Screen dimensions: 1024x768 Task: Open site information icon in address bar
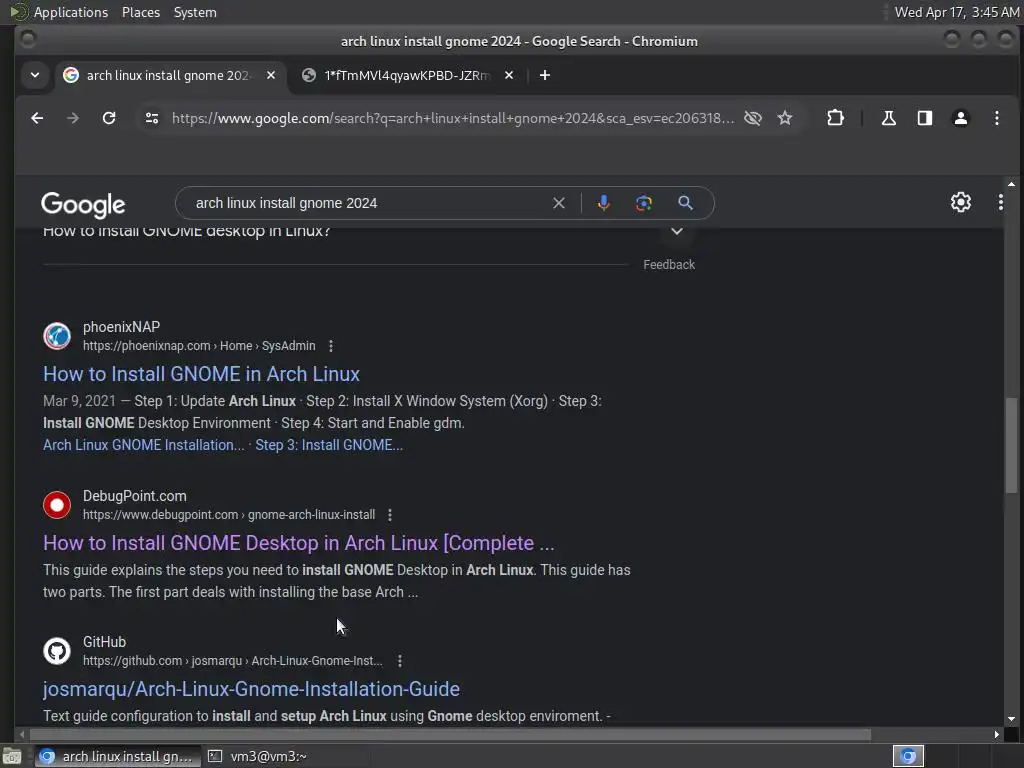(152, 118)
